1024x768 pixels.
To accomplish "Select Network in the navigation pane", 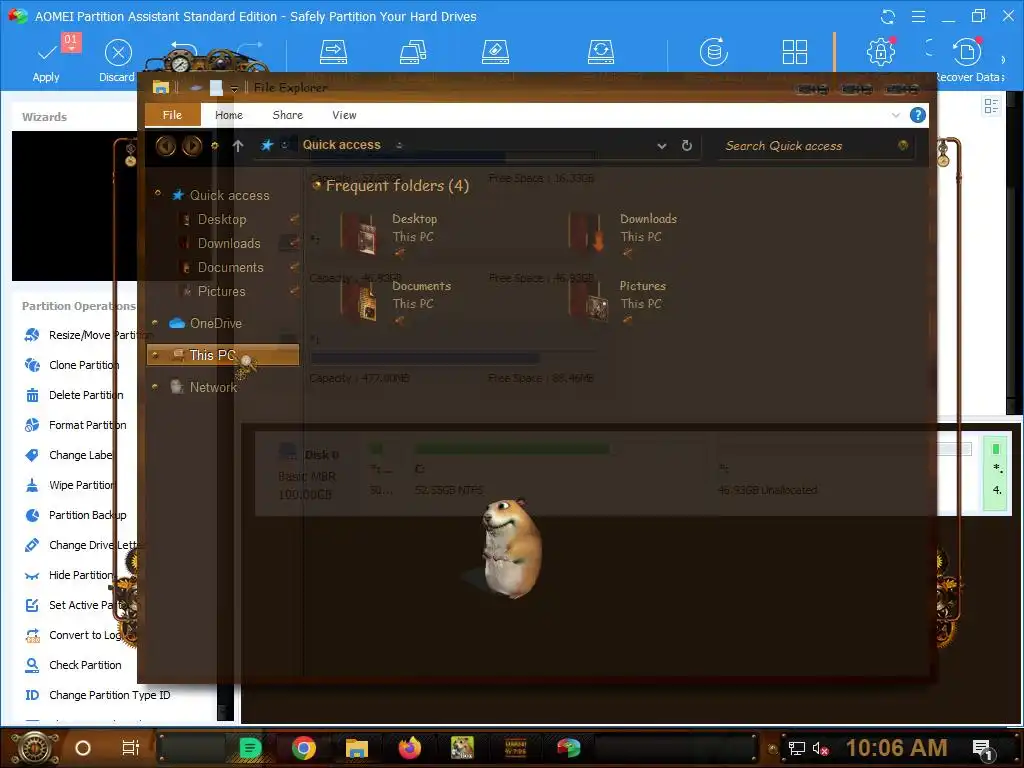I will point(213,387).
